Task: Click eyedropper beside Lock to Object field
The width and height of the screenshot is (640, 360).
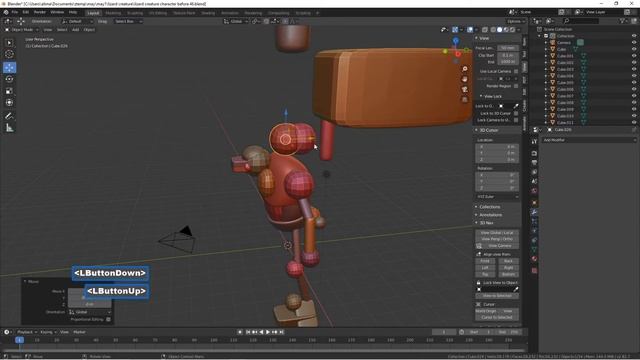Action: (516, 106)
